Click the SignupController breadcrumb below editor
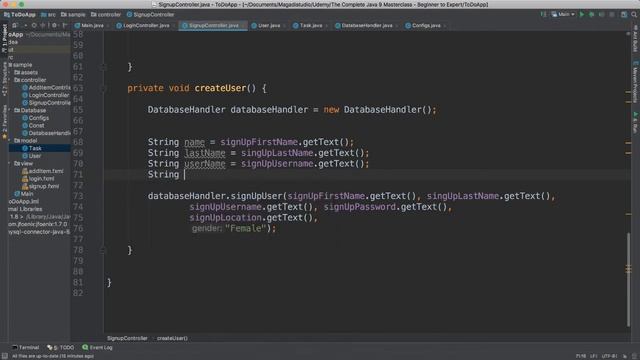Image resolution: width=640 pixels, height=360 pixels. point(127,338)
